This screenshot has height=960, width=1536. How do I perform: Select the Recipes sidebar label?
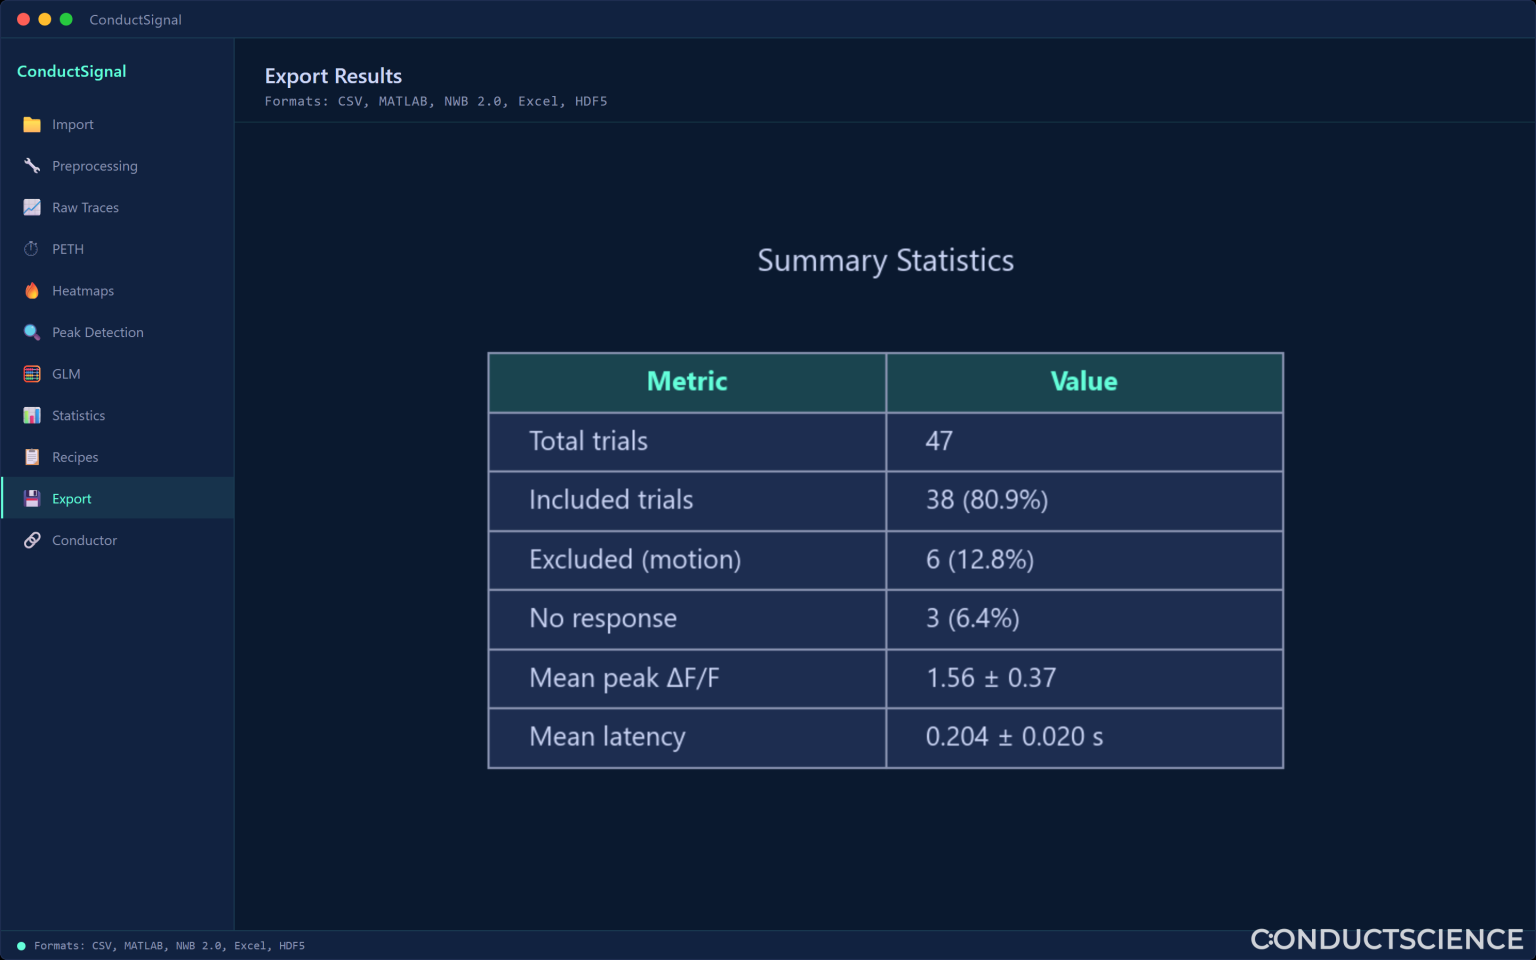click(75, 457)
